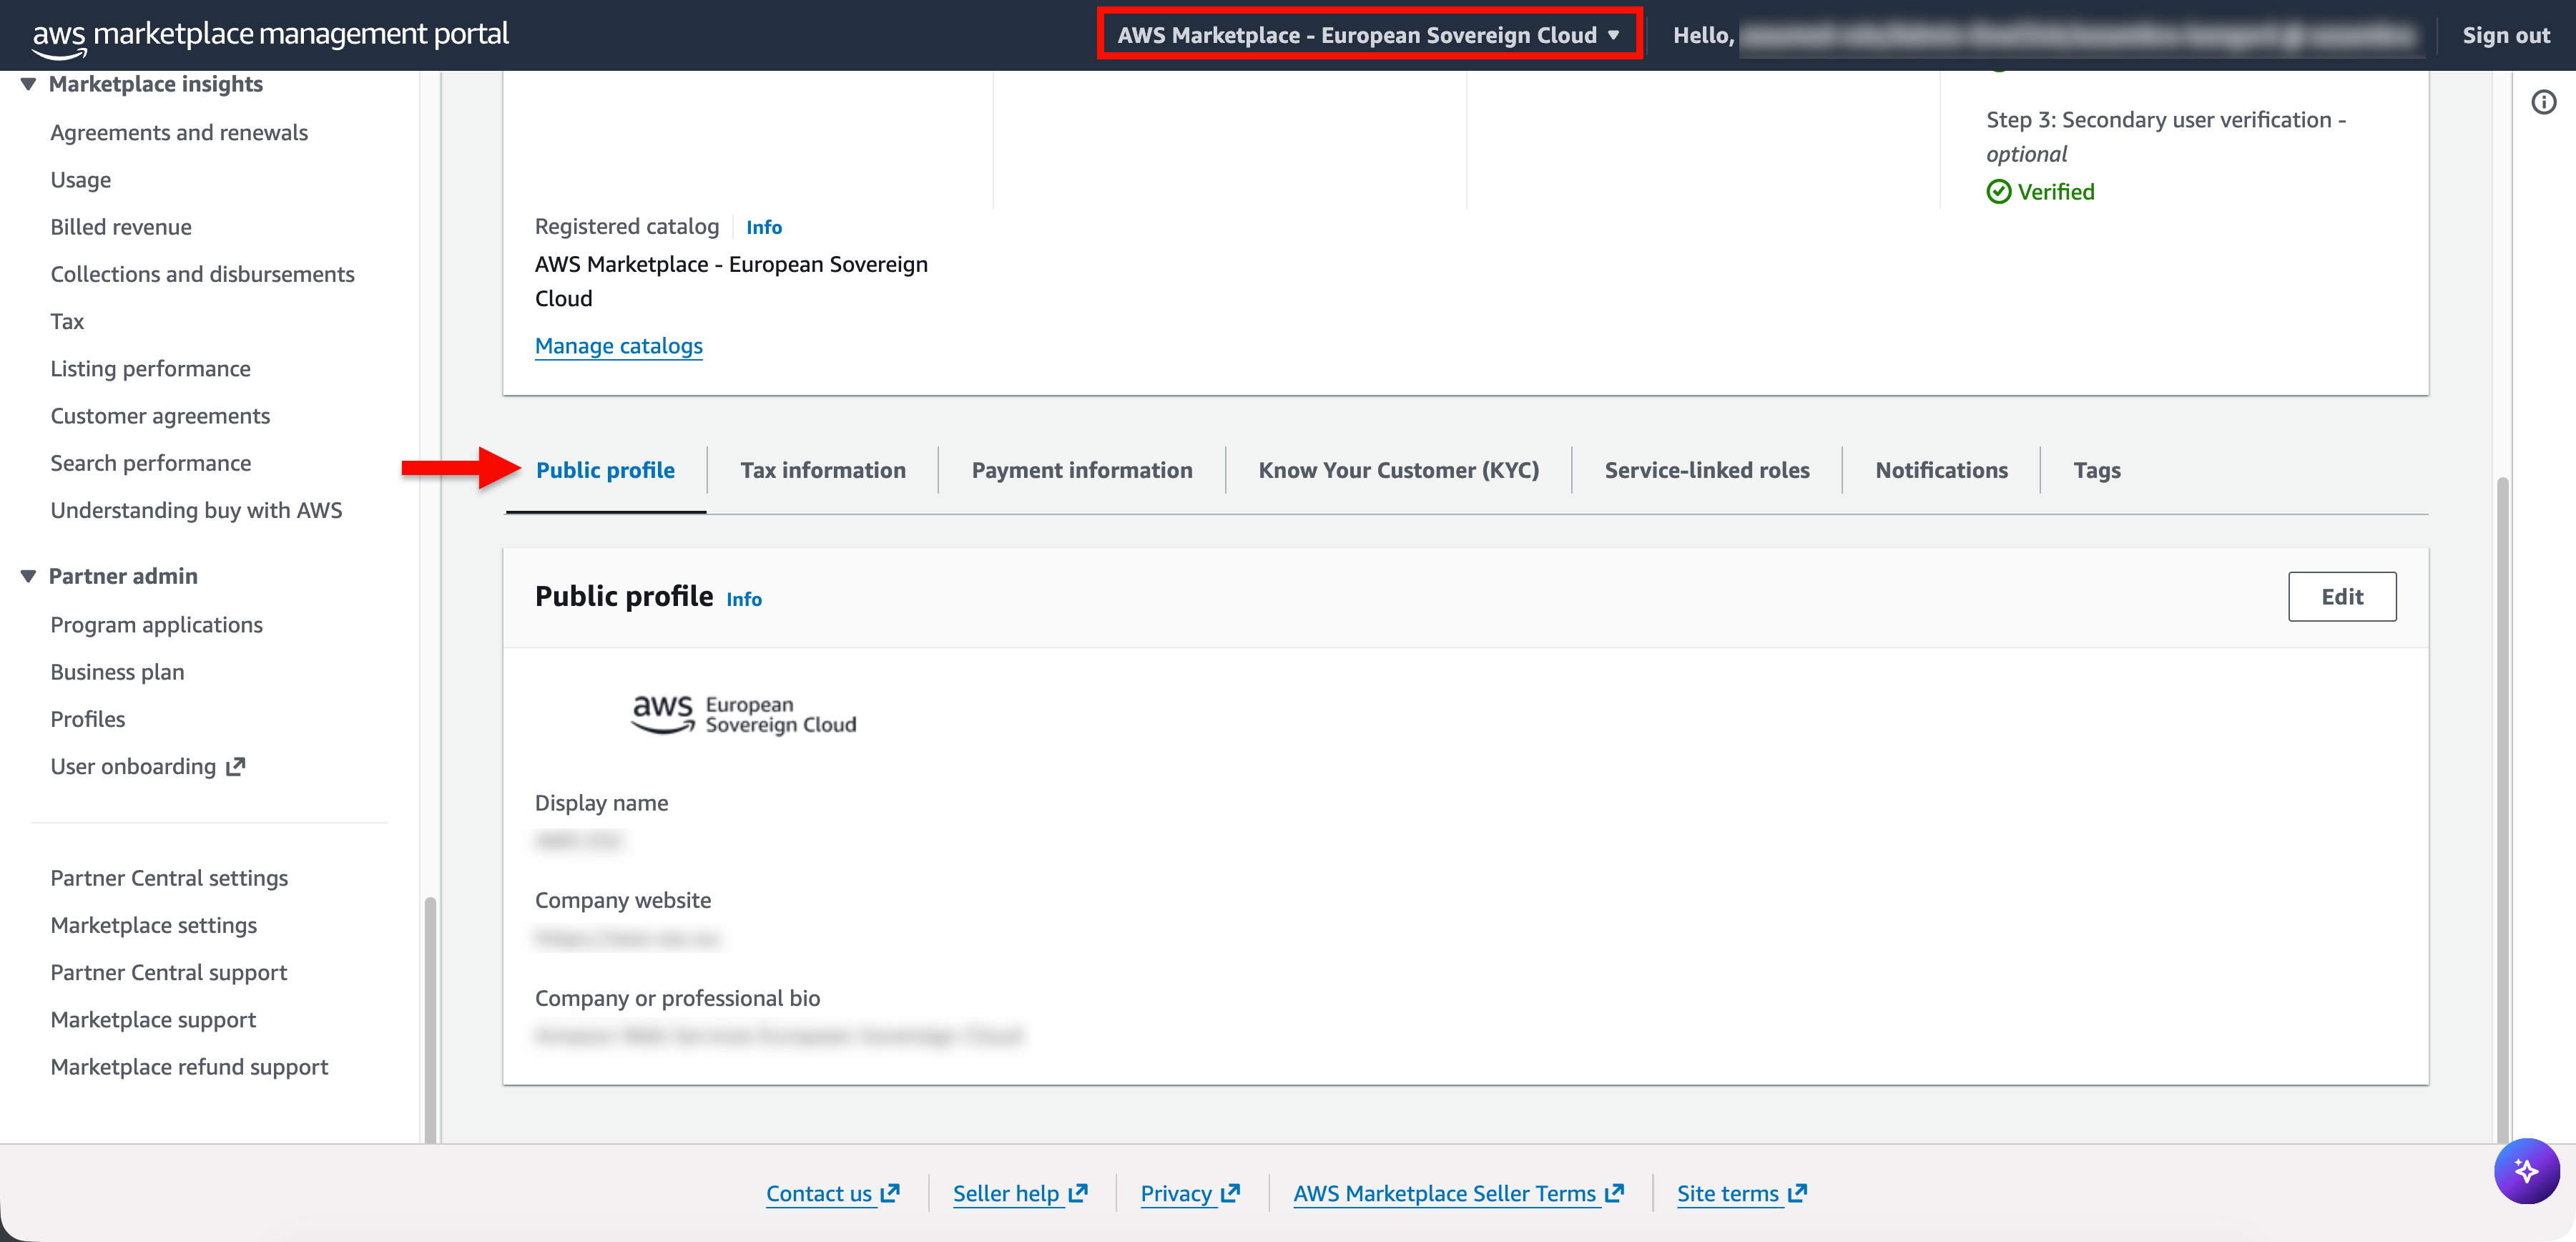The height and width of the screenshot is (1242, 2576).
Task: Open the Usage insights page
Action: click(x=81, y=180)
